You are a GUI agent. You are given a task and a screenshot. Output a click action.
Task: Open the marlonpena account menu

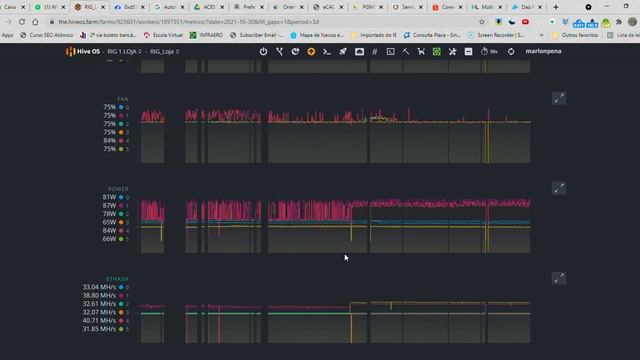pyautogui.click(x=543, y=51)
